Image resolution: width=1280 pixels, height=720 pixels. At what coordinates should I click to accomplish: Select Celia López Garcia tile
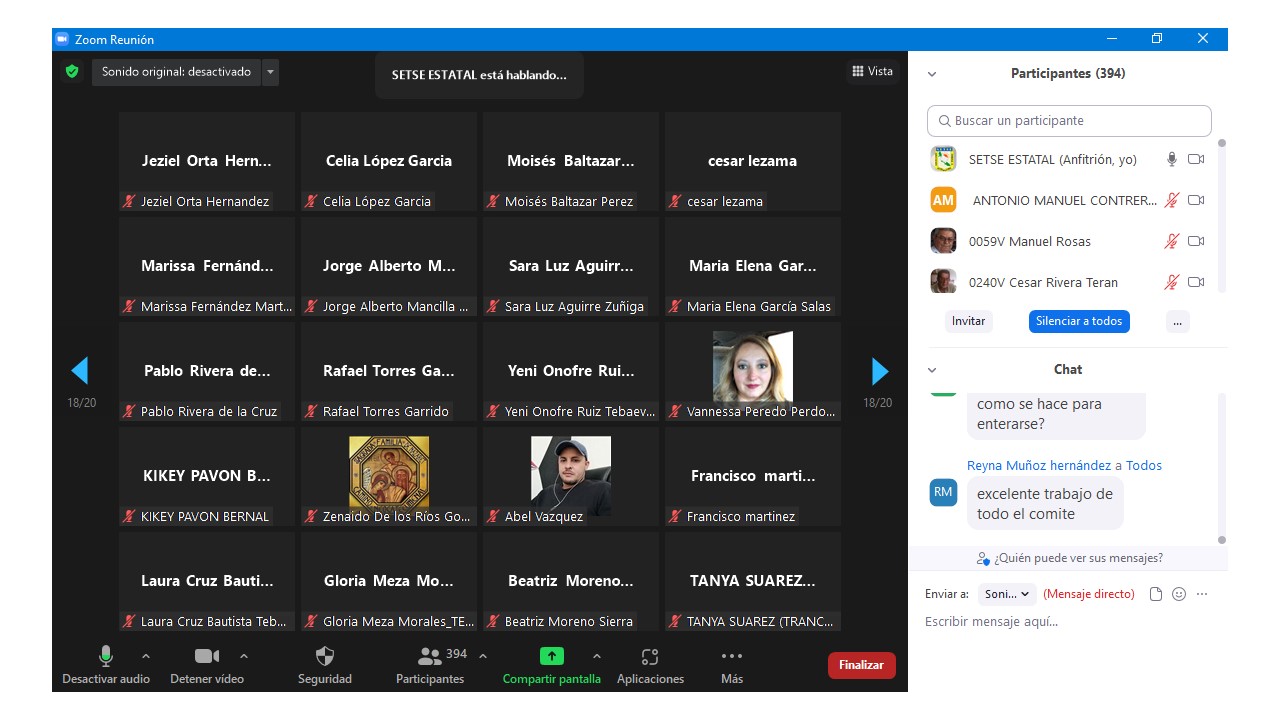tap(389, 161)
